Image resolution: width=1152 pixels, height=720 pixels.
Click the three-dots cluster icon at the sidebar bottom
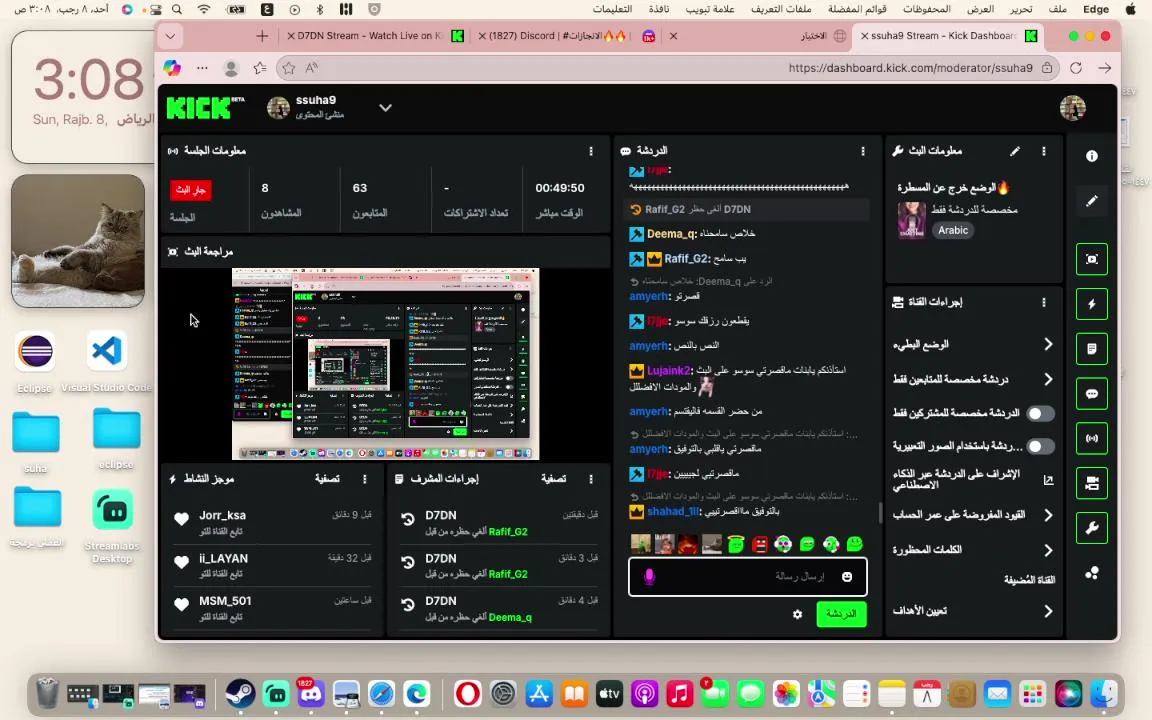[1092, 573]
